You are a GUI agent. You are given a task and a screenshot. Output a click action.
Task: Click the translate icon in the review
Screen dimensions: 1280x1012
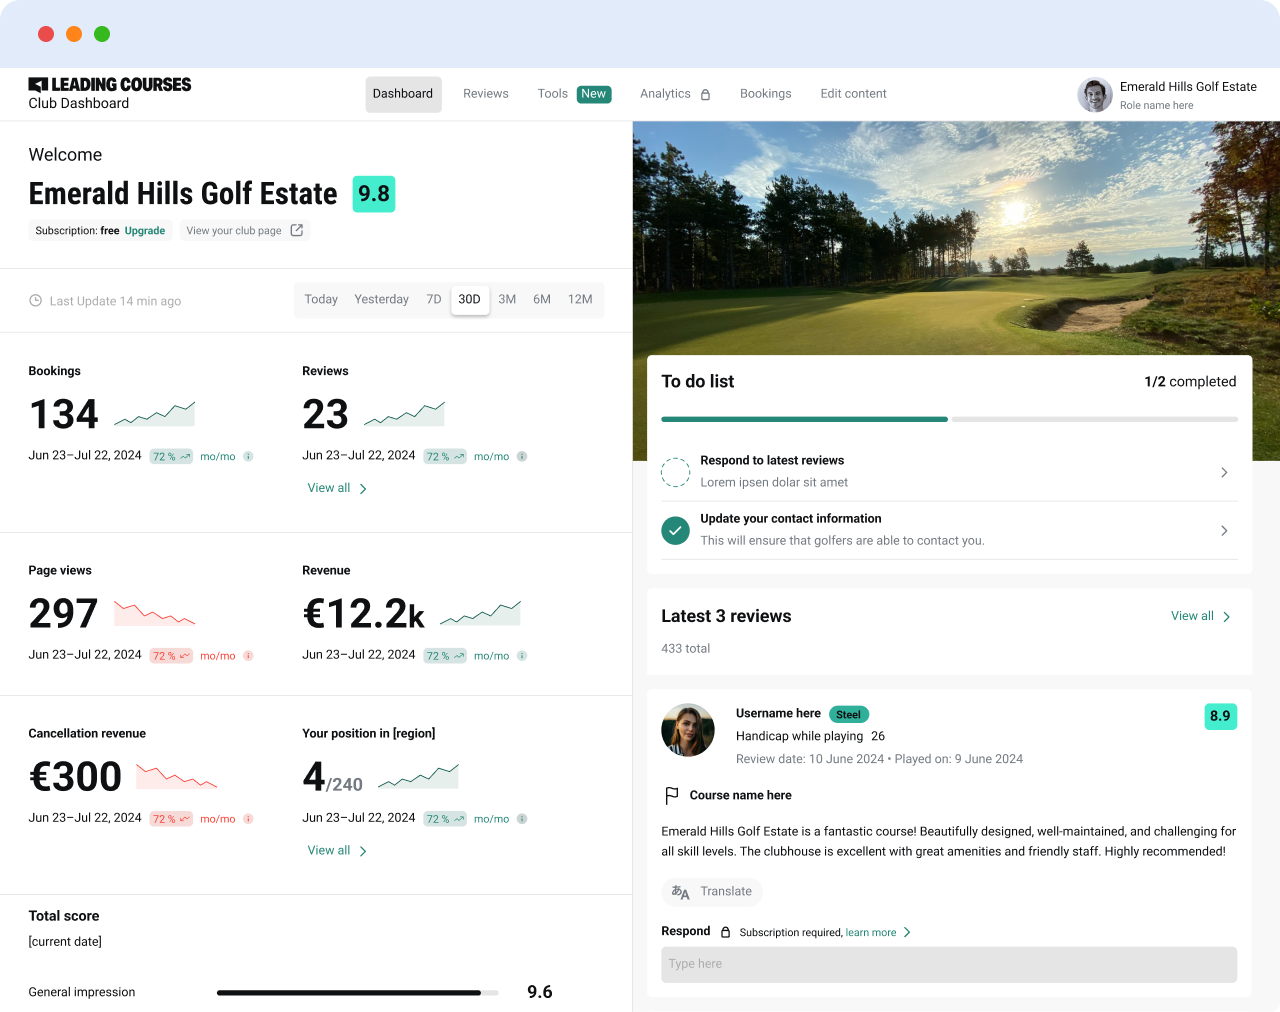(680, 892)
